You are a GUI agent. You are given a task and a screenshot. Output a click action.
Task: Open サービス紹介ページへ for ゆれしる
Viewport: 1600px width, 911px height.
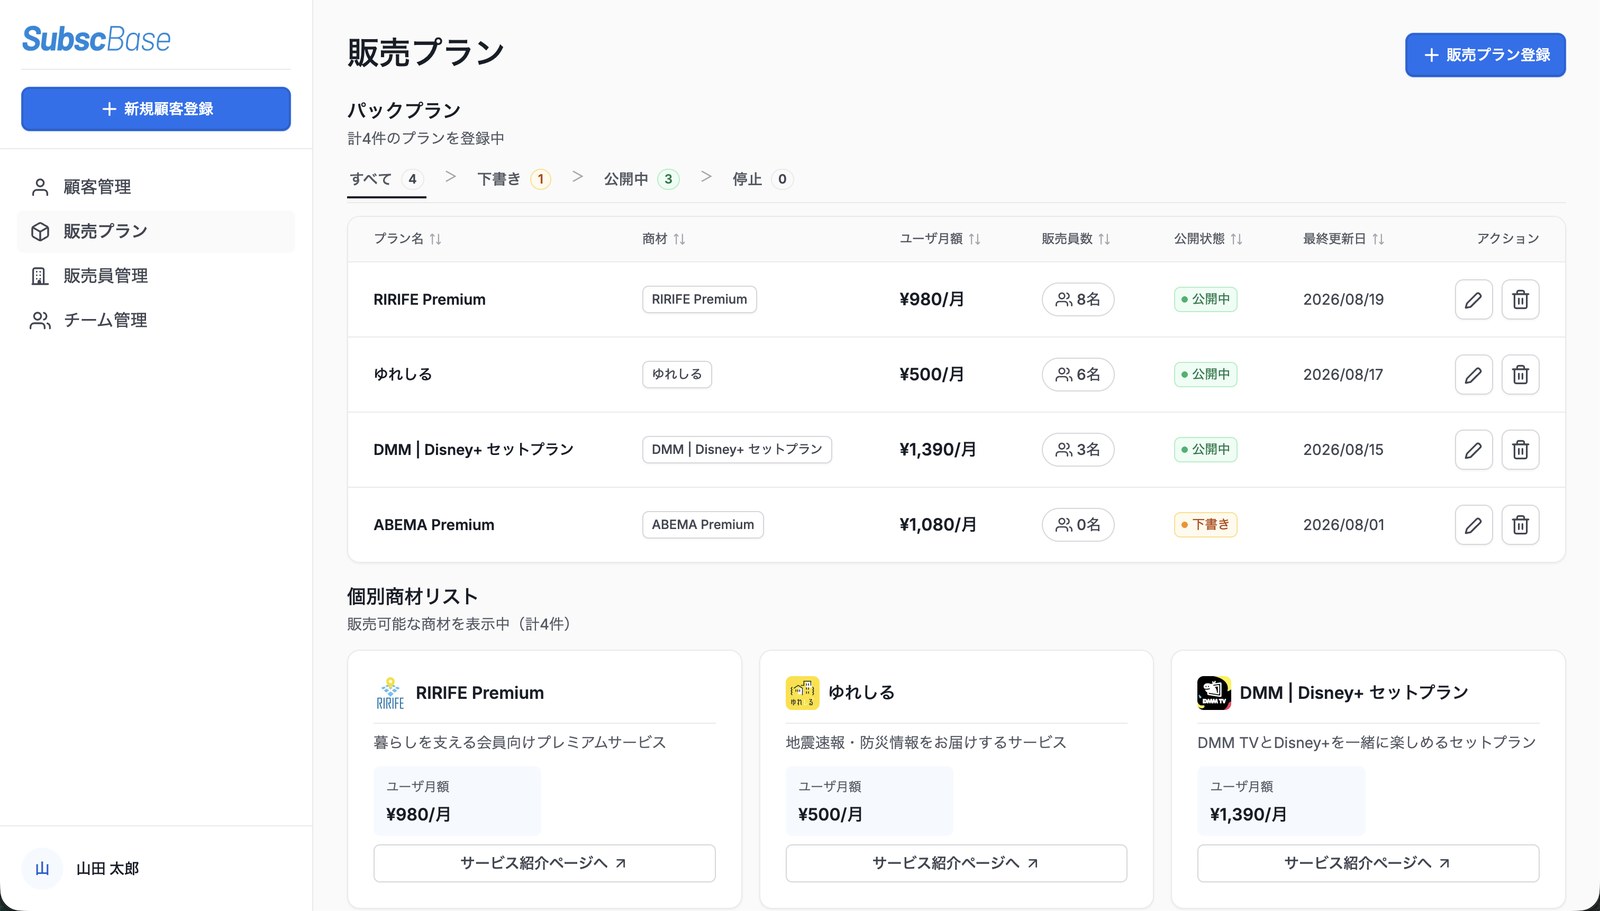pos(956,863)
